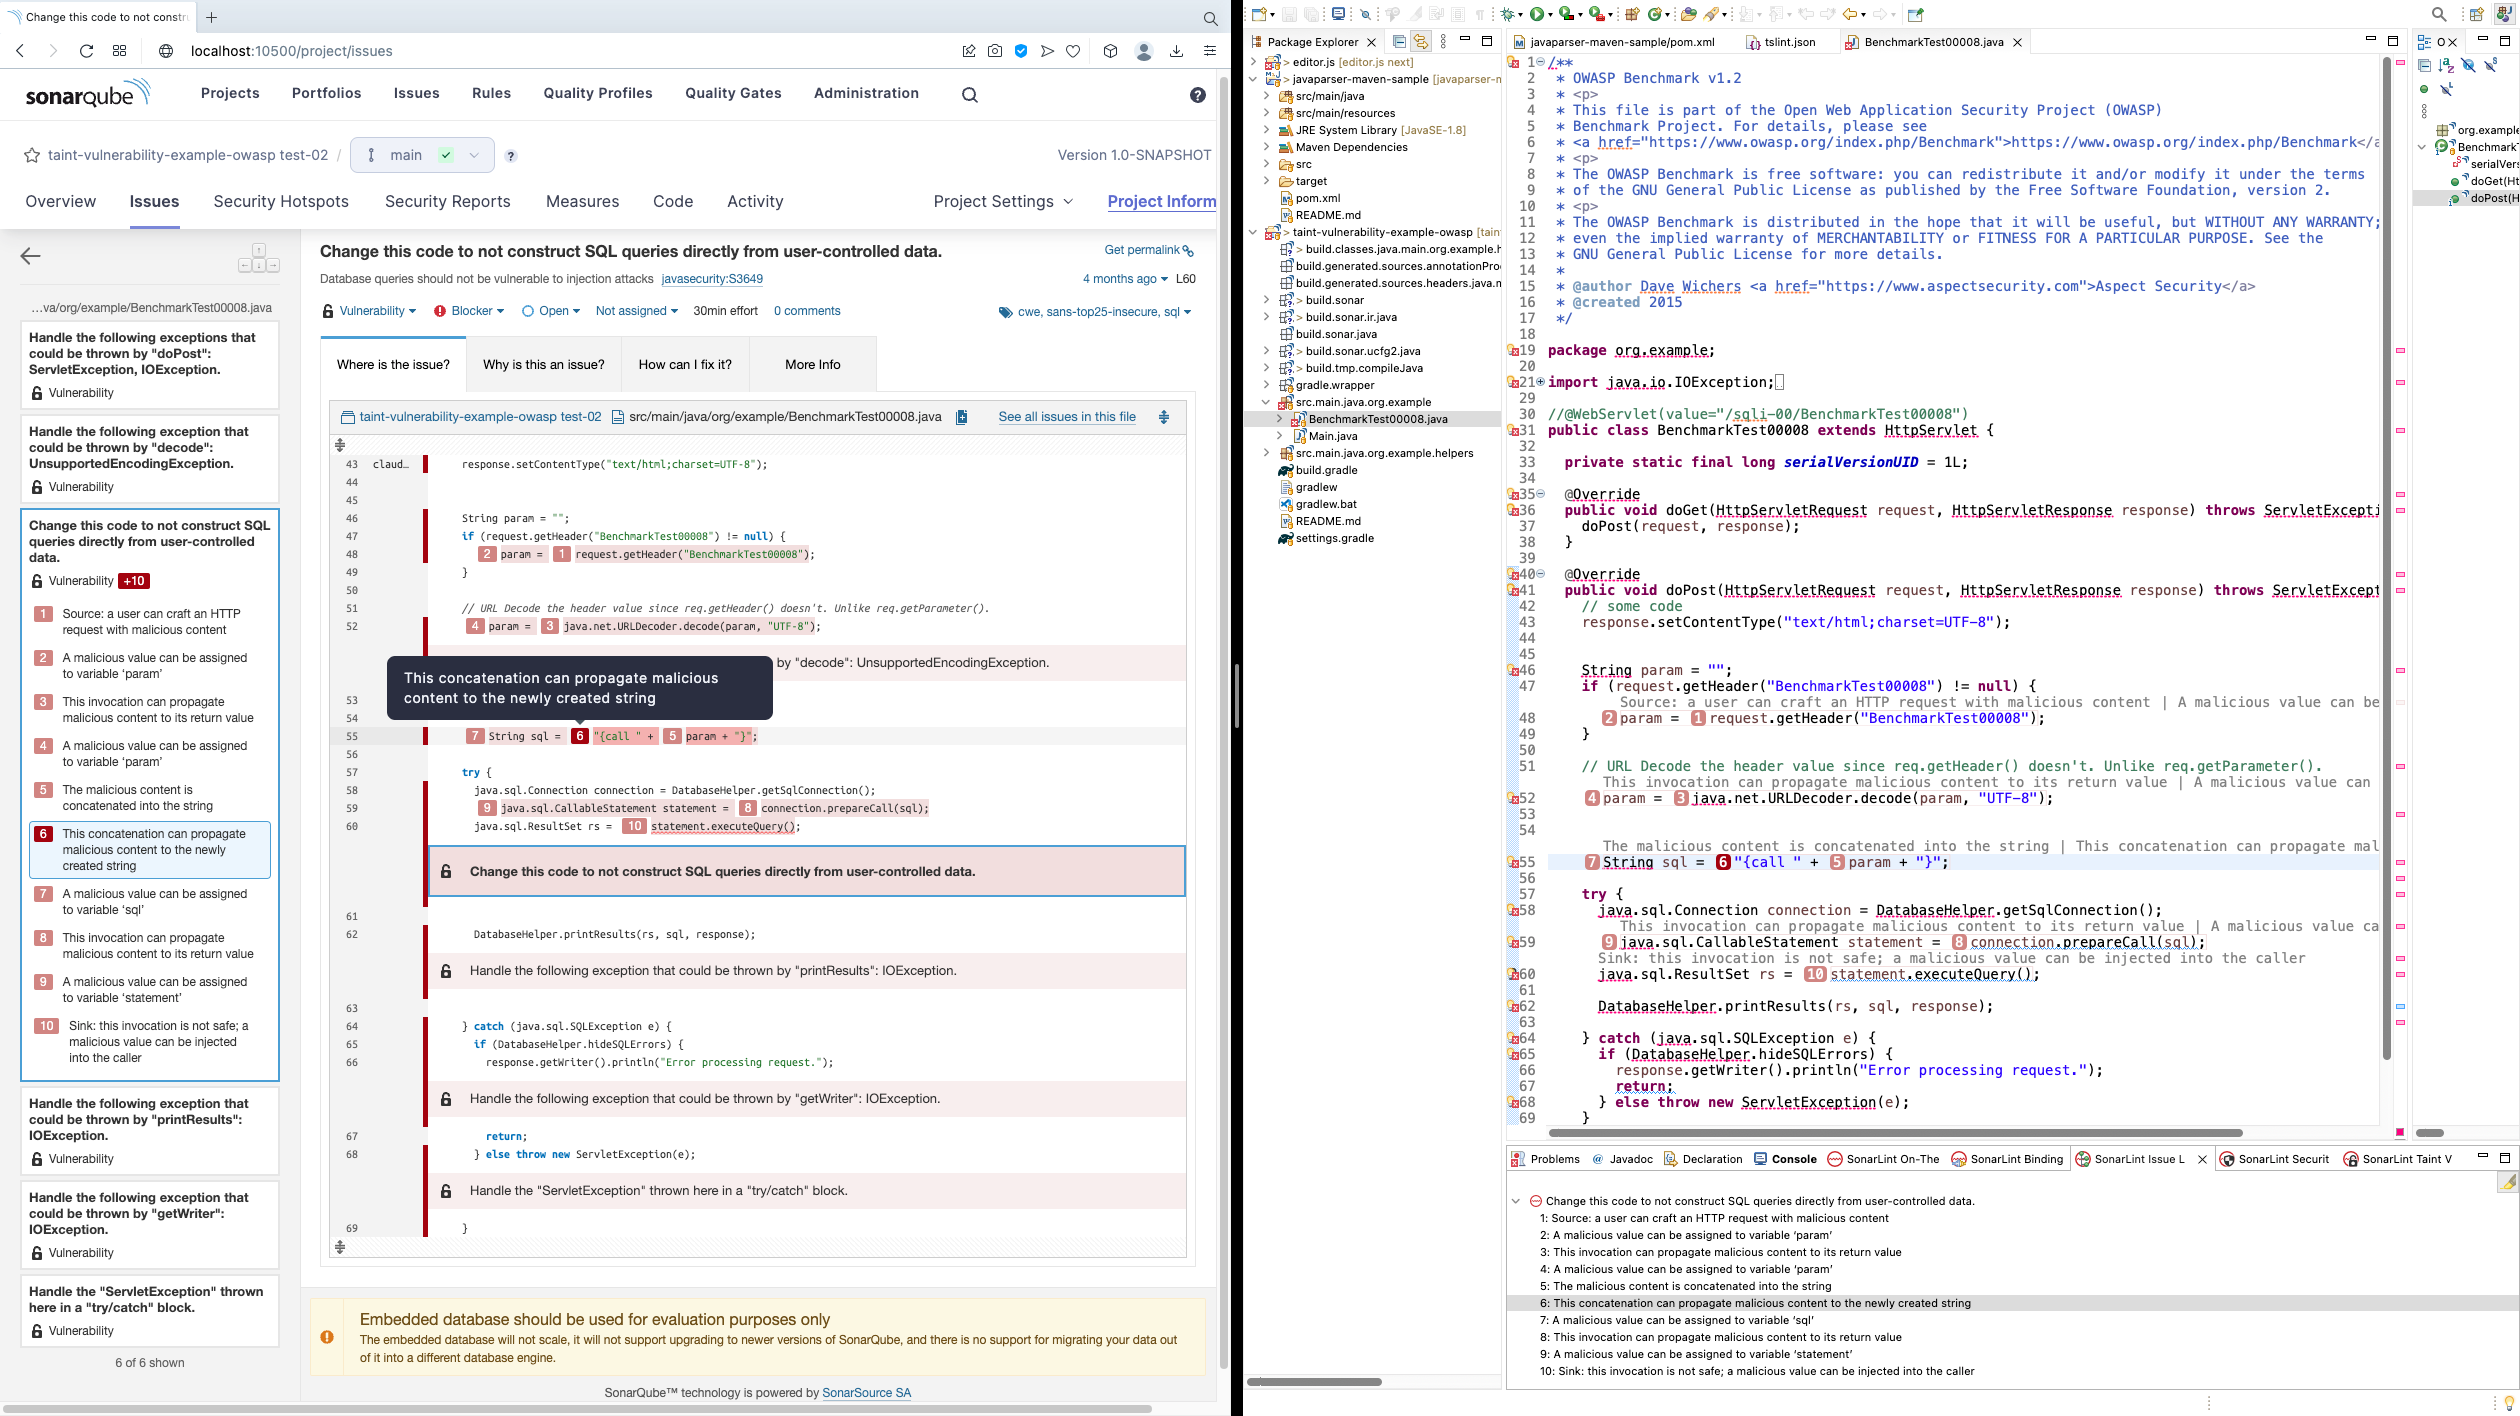The height and width of the screenshot is (1416, 2520).
Task: Open cwe, sans-top25-insecure tags dropdown
Action: pos(1095,312)
